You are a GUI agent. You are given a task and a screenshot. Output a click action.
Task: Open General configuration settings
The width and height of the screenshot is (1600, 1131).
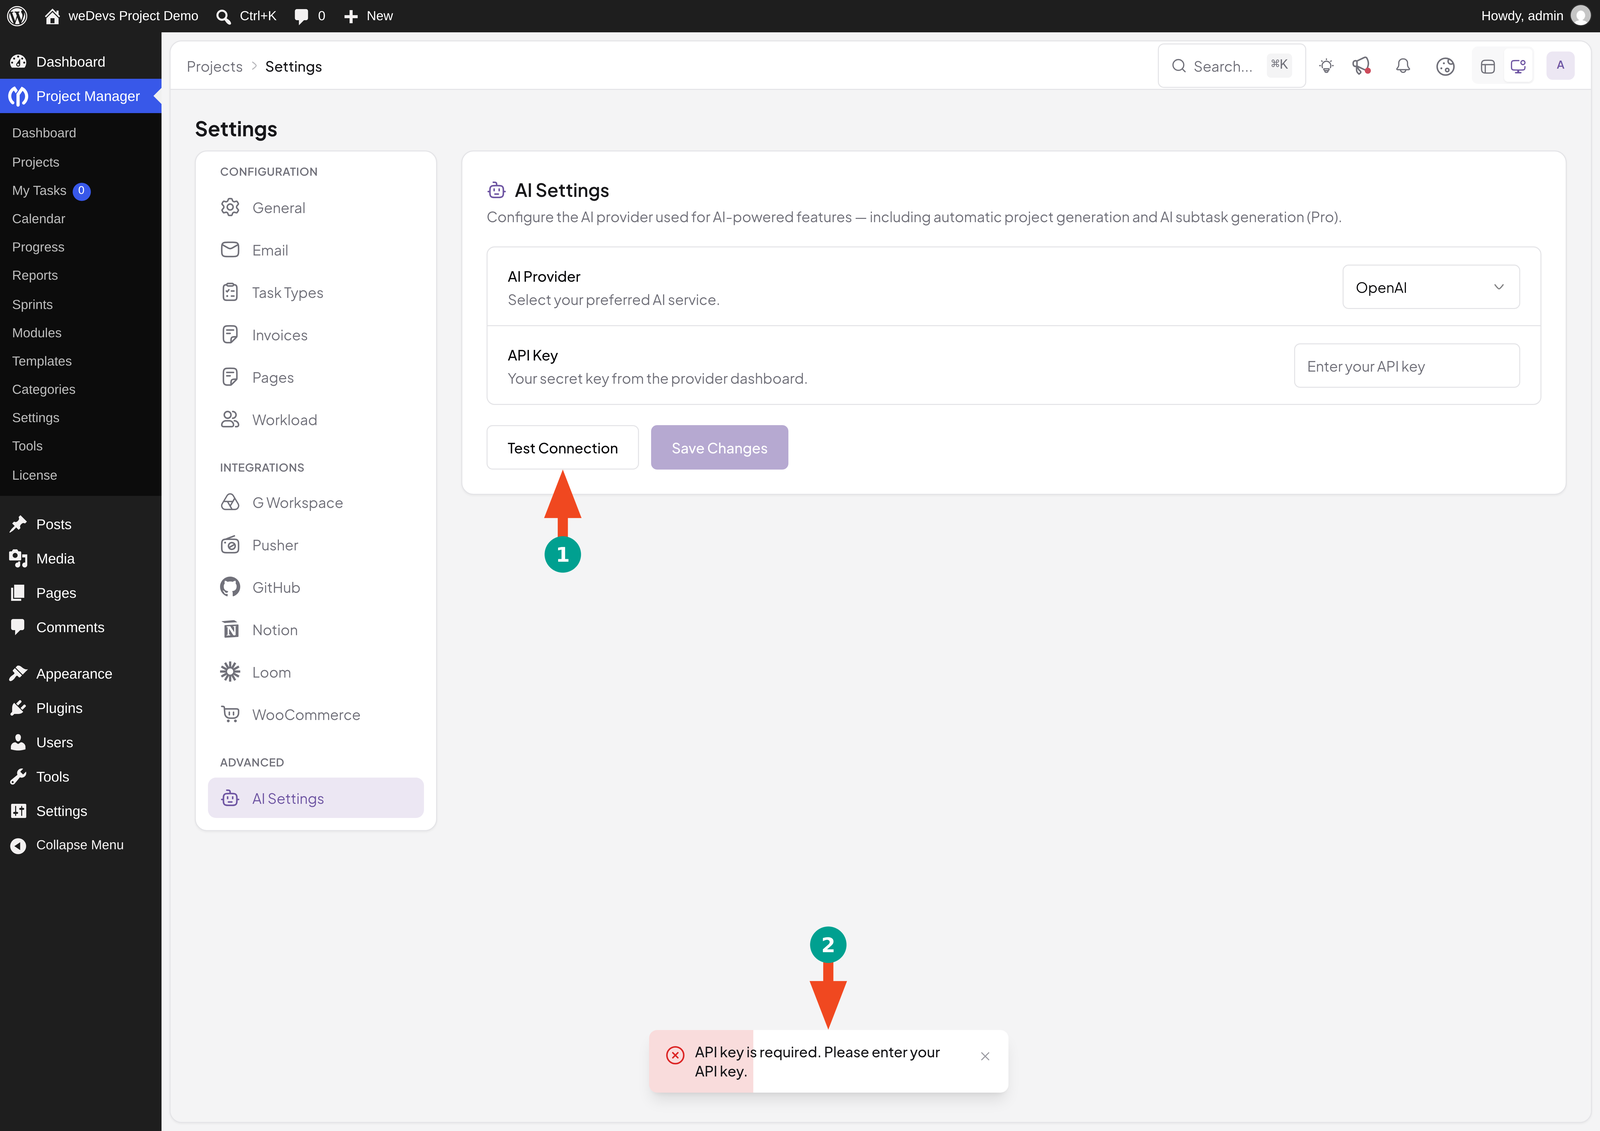click(316, 208)
